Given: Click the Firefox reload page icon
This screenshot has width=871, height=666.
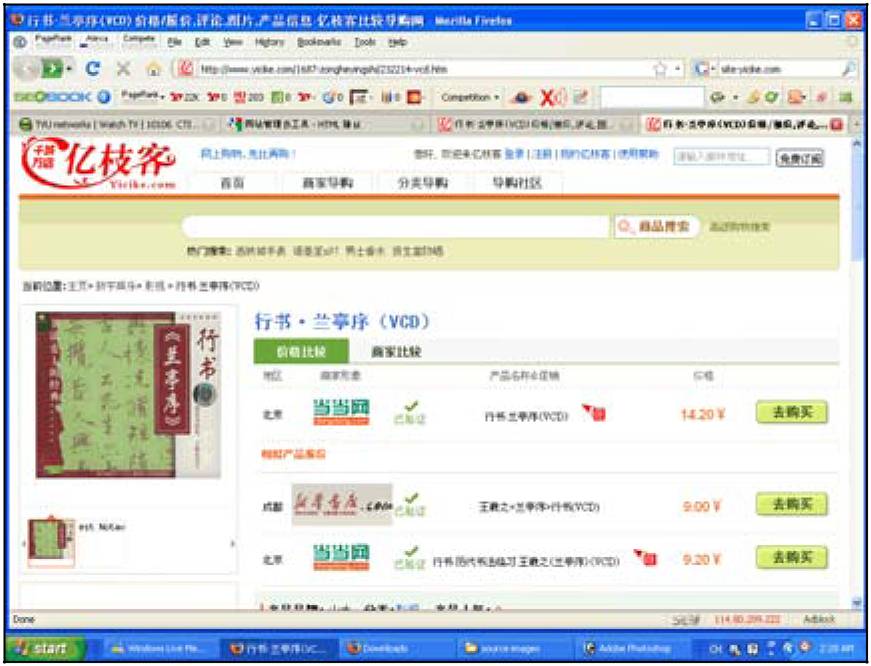Looking at the screenshot, I should coord(93,69).
